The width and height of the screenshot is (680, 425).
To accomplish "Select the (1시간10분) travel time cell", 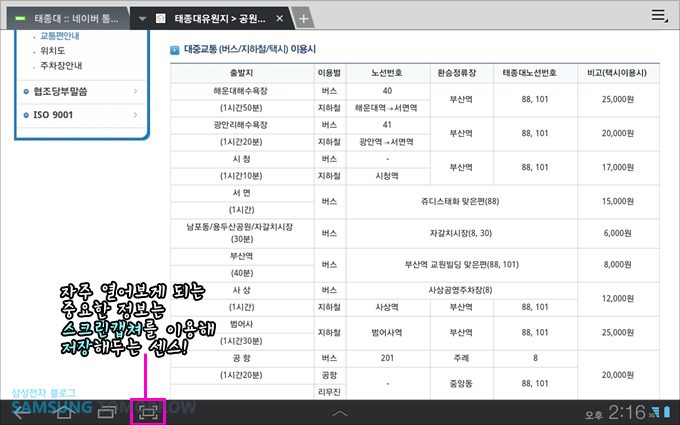I will pos(242,176).
